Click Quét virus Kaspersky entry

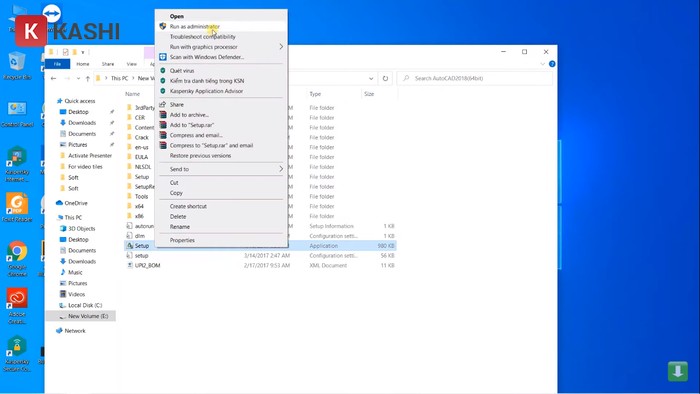coord(221,71)
